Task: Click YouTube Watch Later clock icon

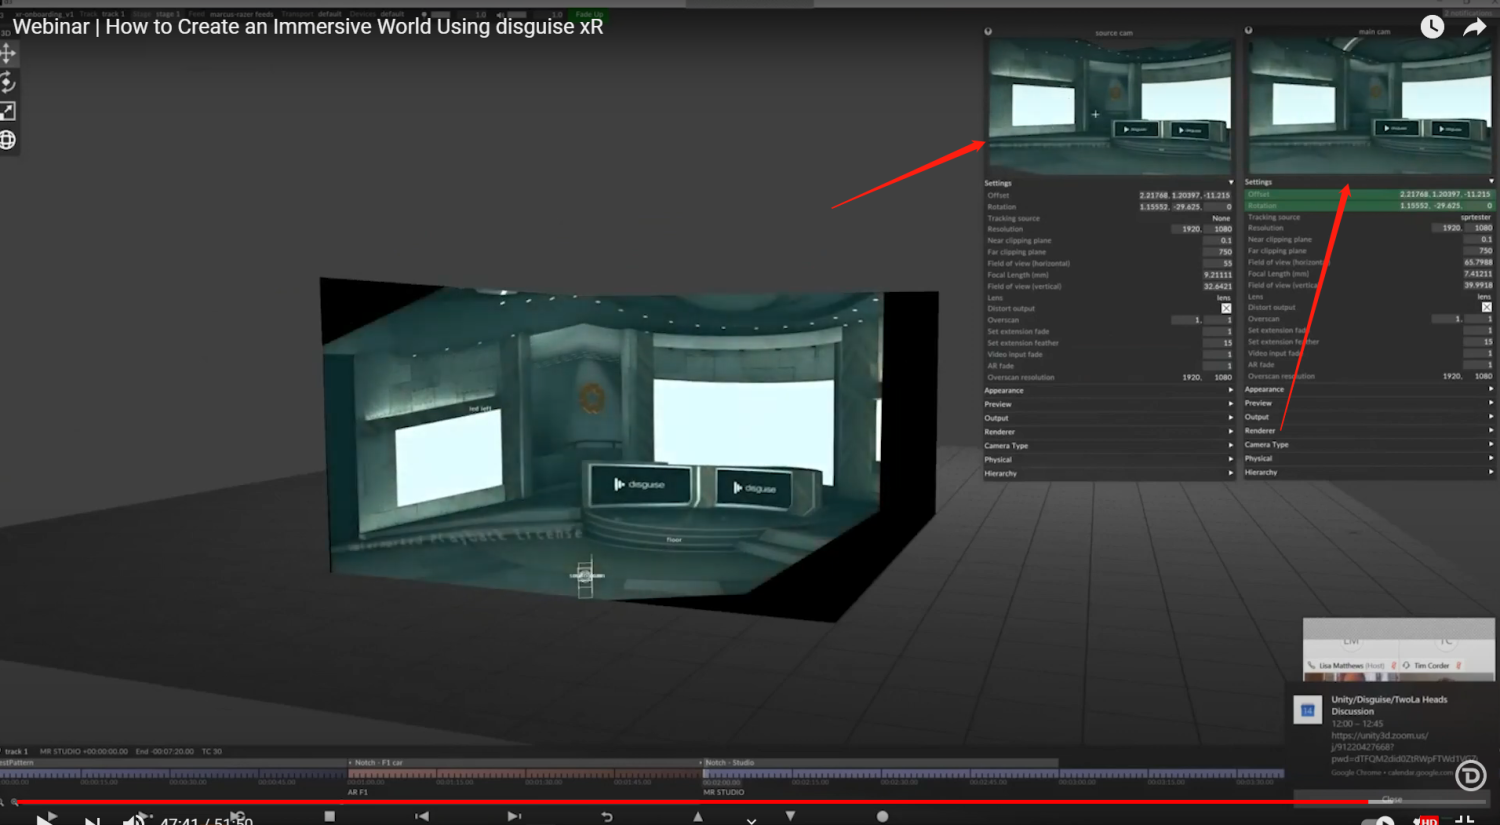Action: click(x=1432, y=27)
